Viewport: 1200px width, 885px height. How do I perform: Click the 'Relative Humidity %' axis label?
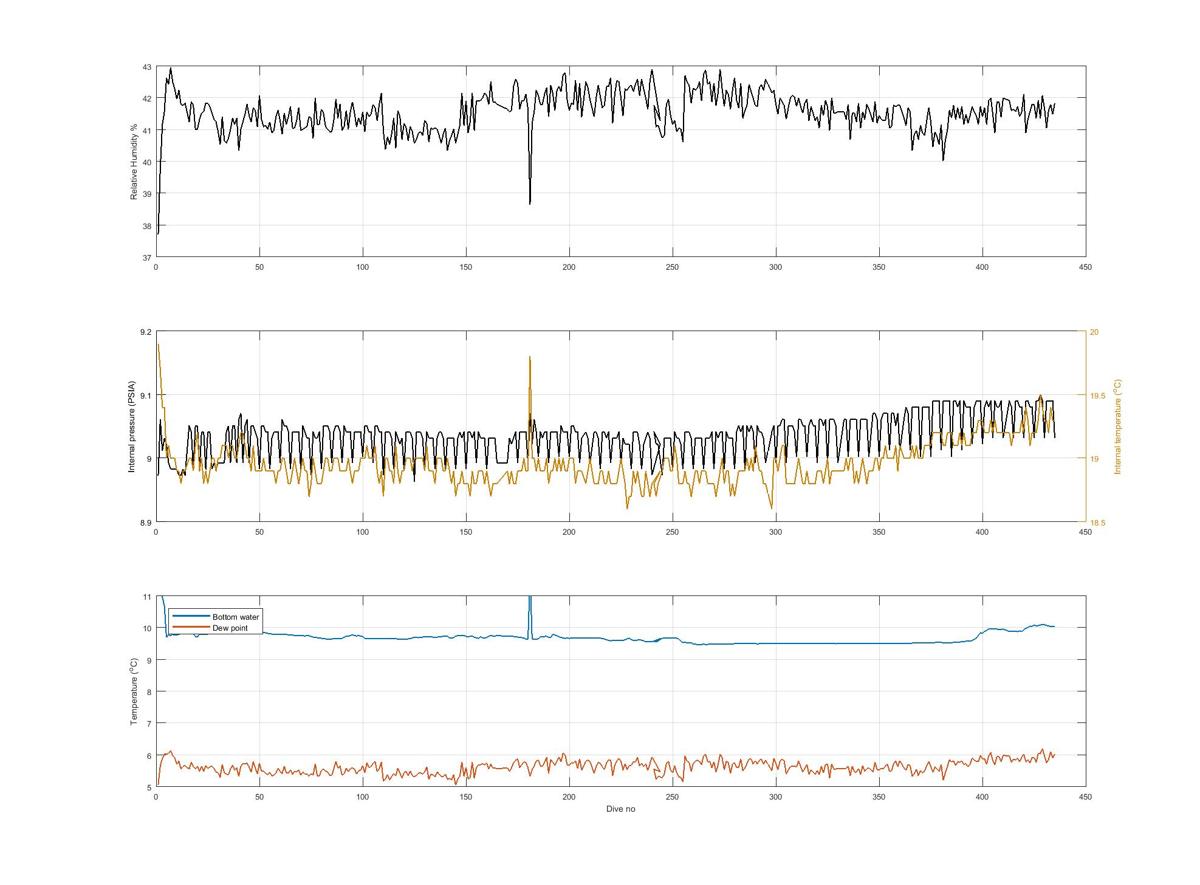[x=134, y=162]
